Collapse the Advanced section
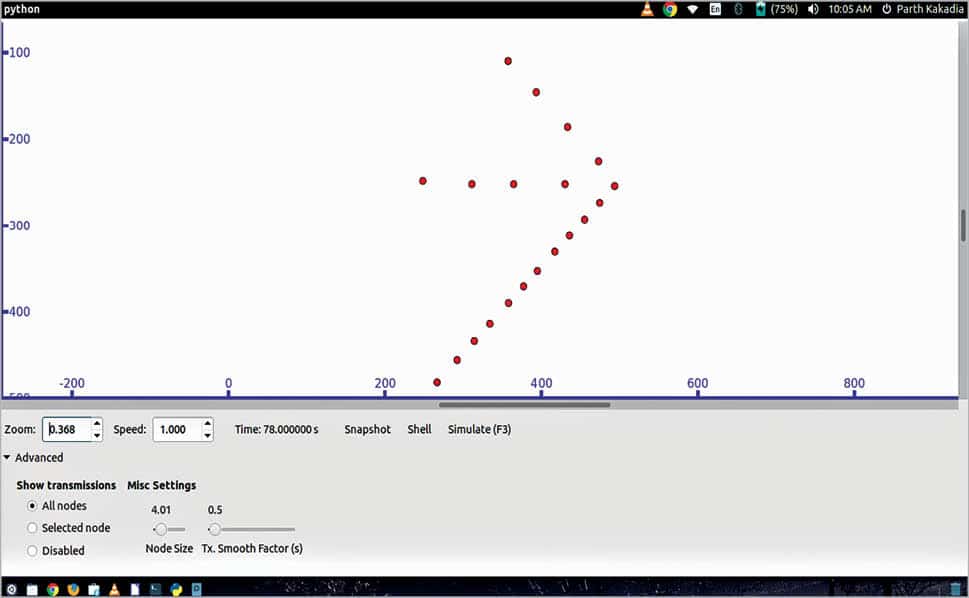The width and height of the screenshot is (969, 598). (x=8, y=458)
